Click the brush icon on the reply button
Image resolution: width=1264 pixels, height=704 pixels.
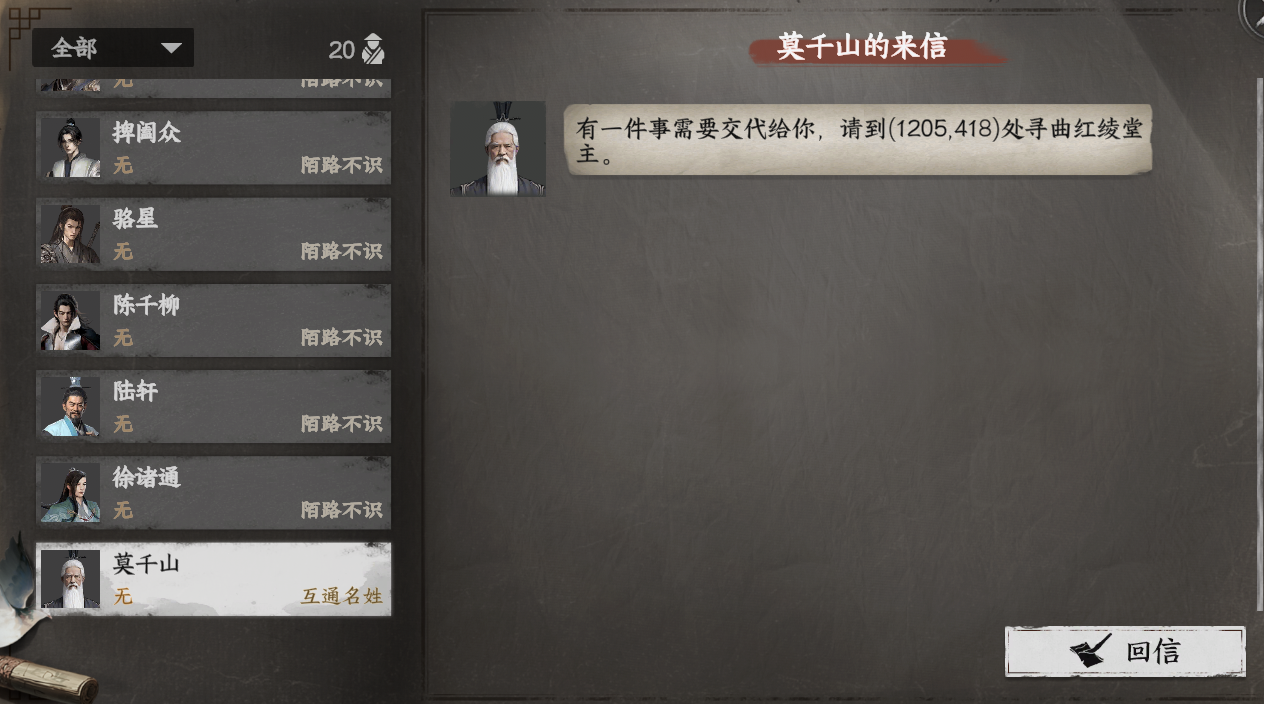[1092, 652]
